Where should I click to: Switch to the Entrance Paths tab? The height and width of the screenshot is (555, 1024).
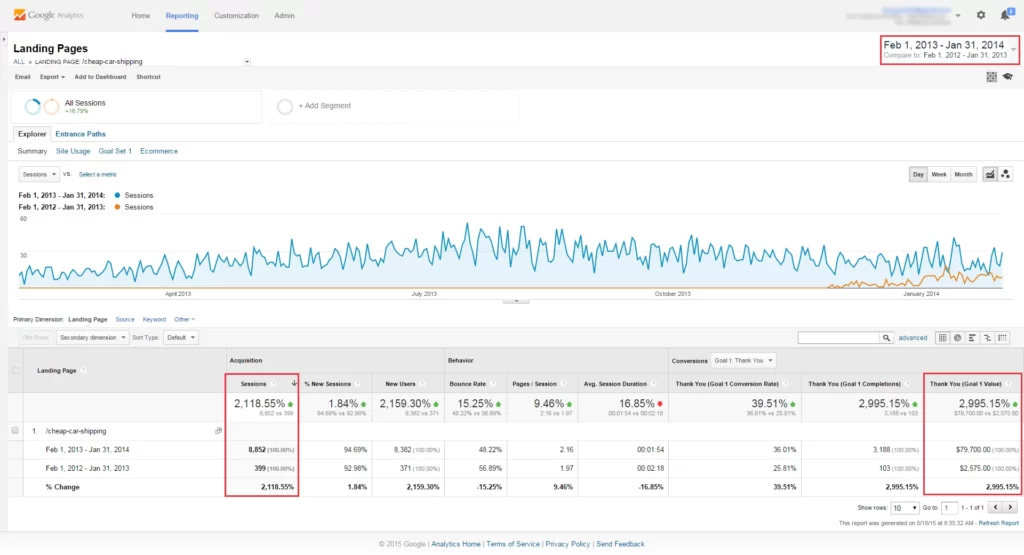click(x=80, y=134)
